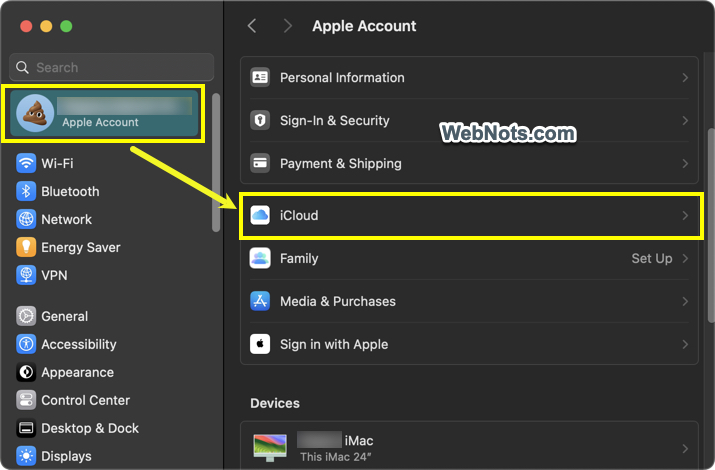The width and height of the screenshot is (715, 470).
Task: Open the Personal Information row
Action: pos(469,77)
